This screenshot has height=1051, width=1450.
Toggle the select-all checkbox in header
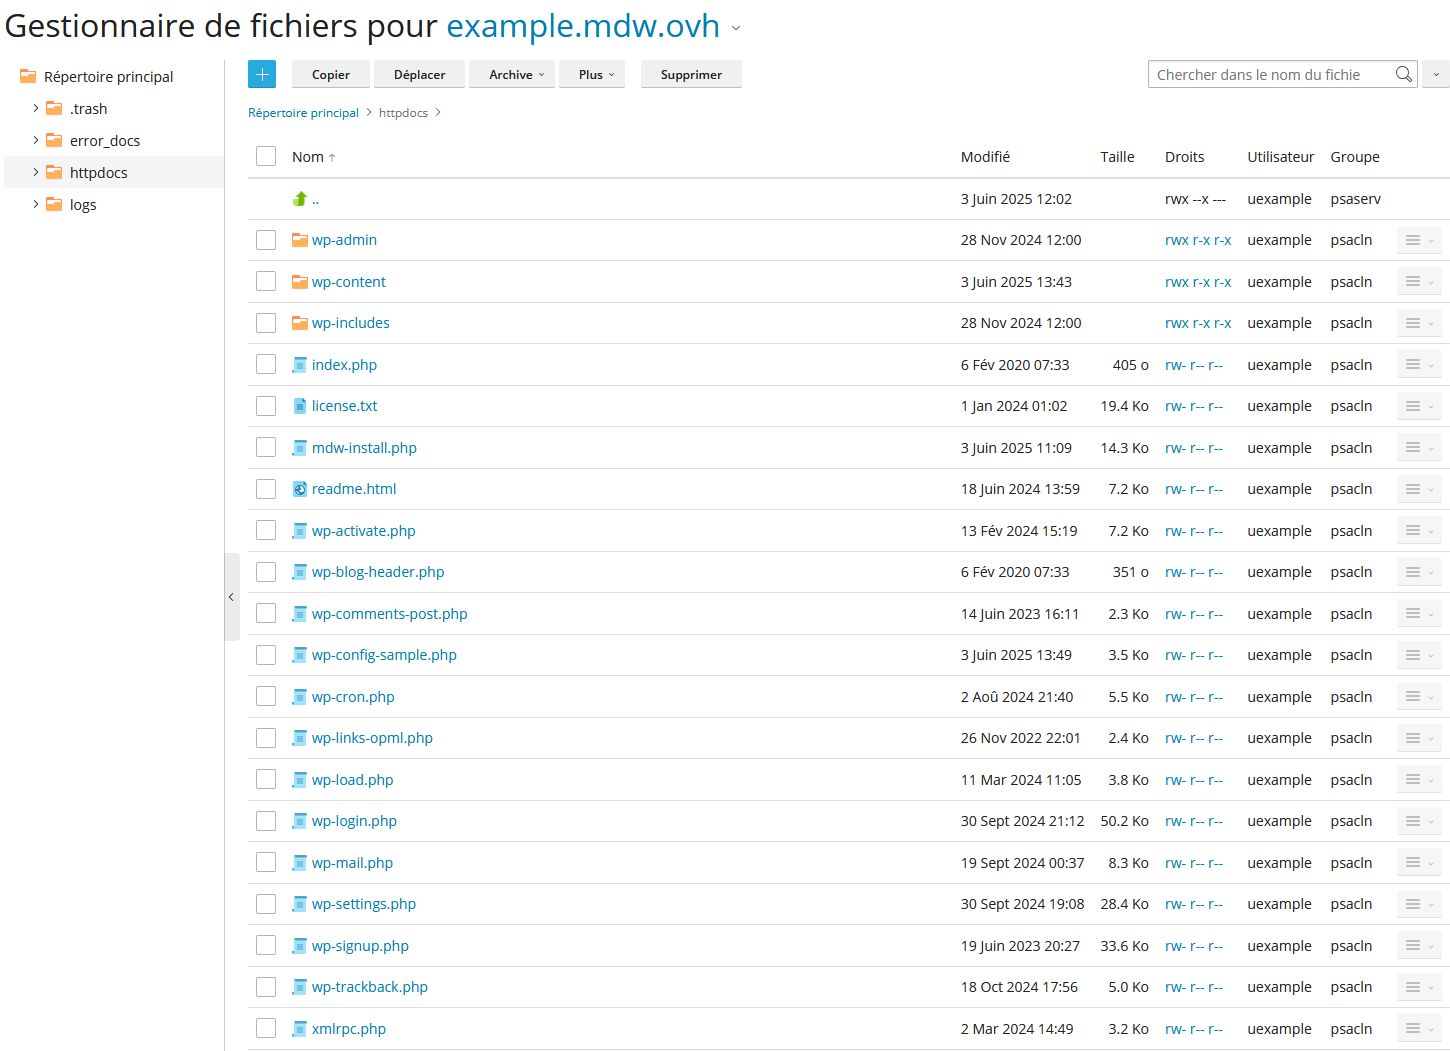[x=266, y=156]
